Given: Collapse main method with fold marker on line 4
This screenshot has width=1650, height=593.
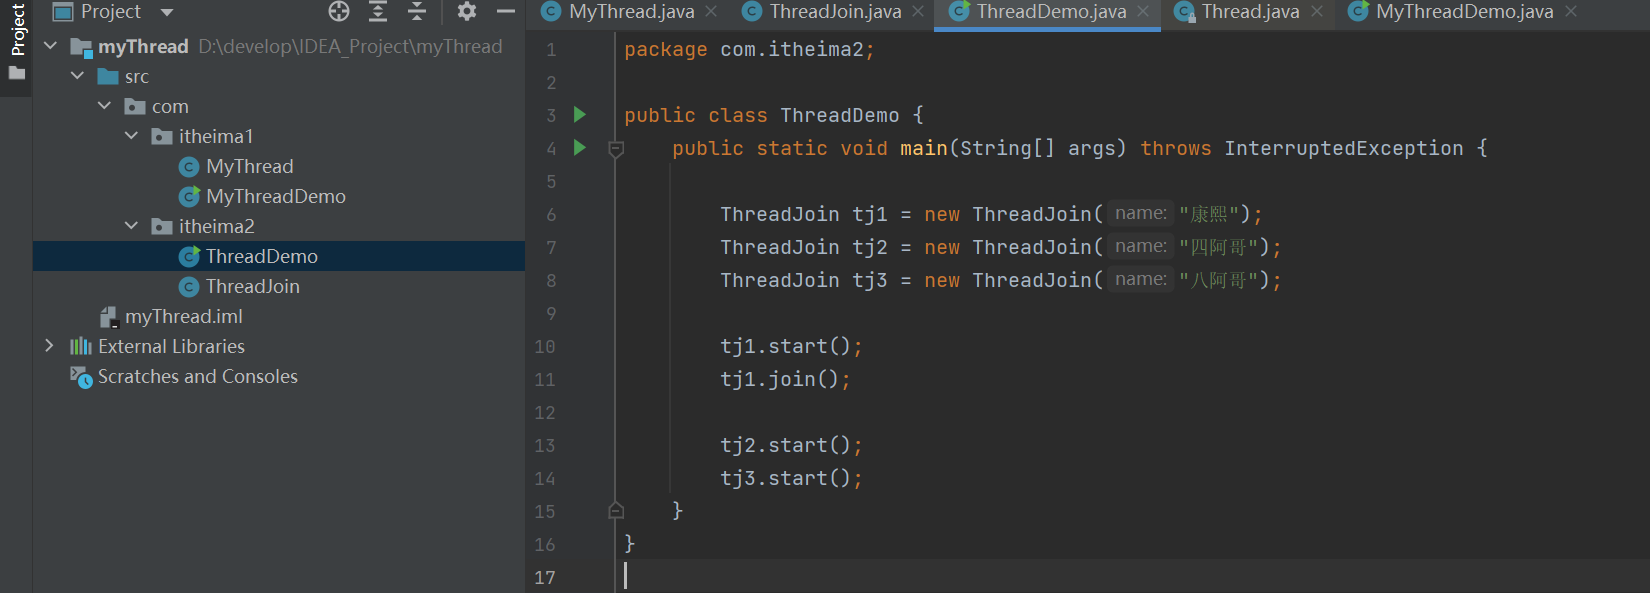Looking at the screenshot, I should [x=616, y=149].
